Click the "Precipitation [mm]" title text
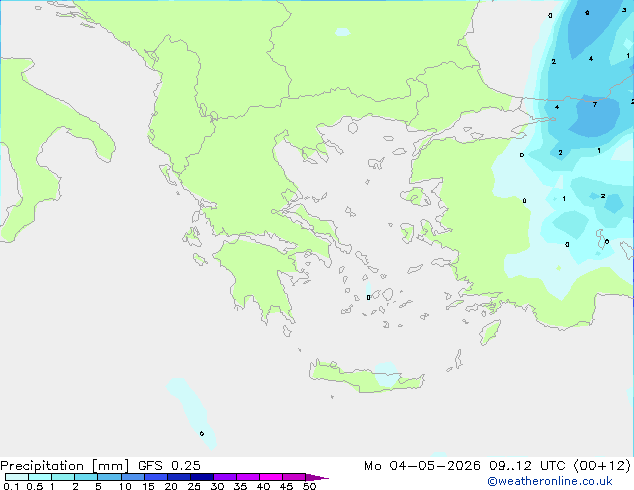This screenshot has height=490, width=634. pyautogui.click(x=65, y=466)
